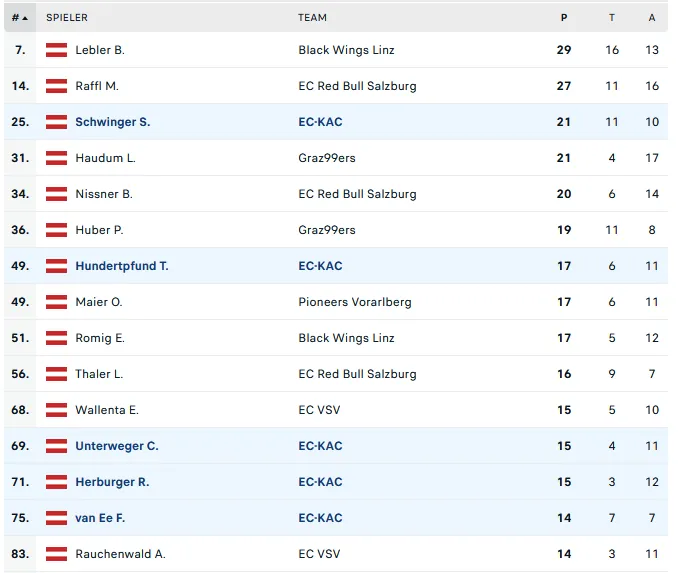Open EC-KAC team link for Schwinger

pyautogui.click(x=320, y=122)
